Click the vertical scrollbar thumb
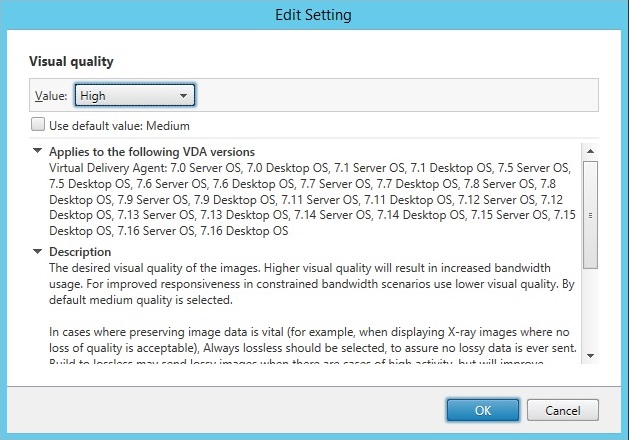 coord(590,214)
